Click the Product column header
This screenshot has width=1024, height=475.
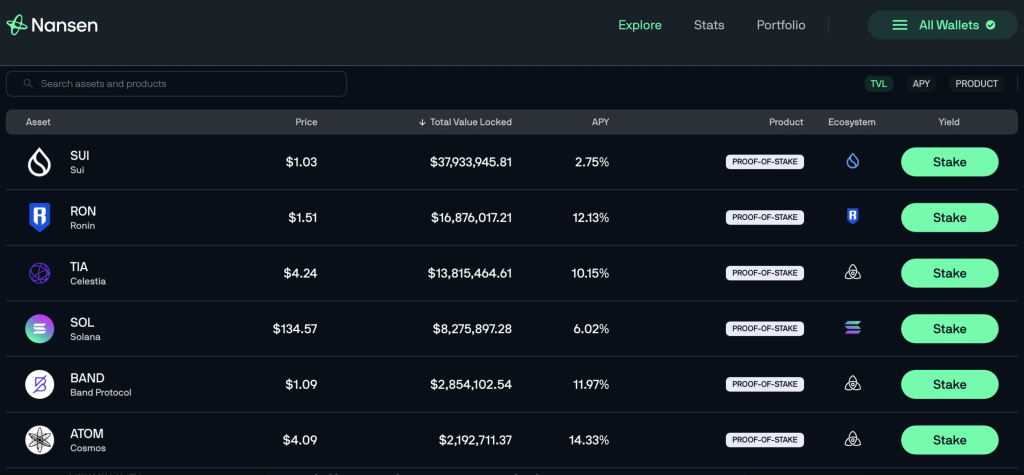point(786,122)
